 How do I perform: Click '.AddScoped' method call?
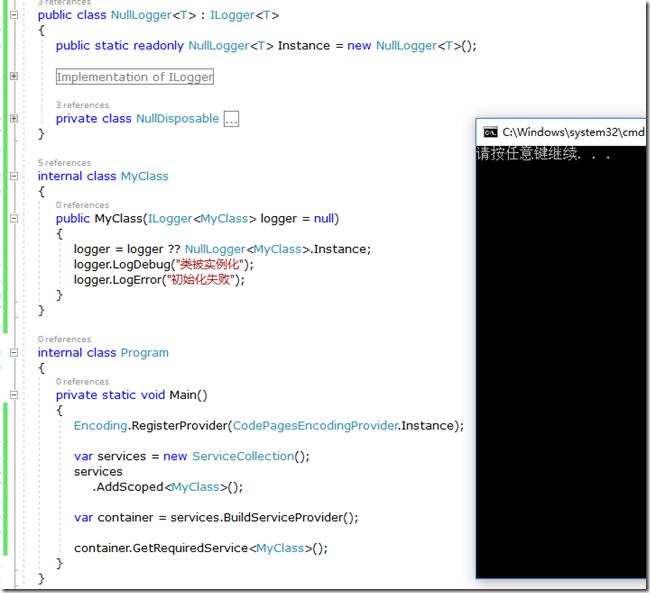[128, 487]
